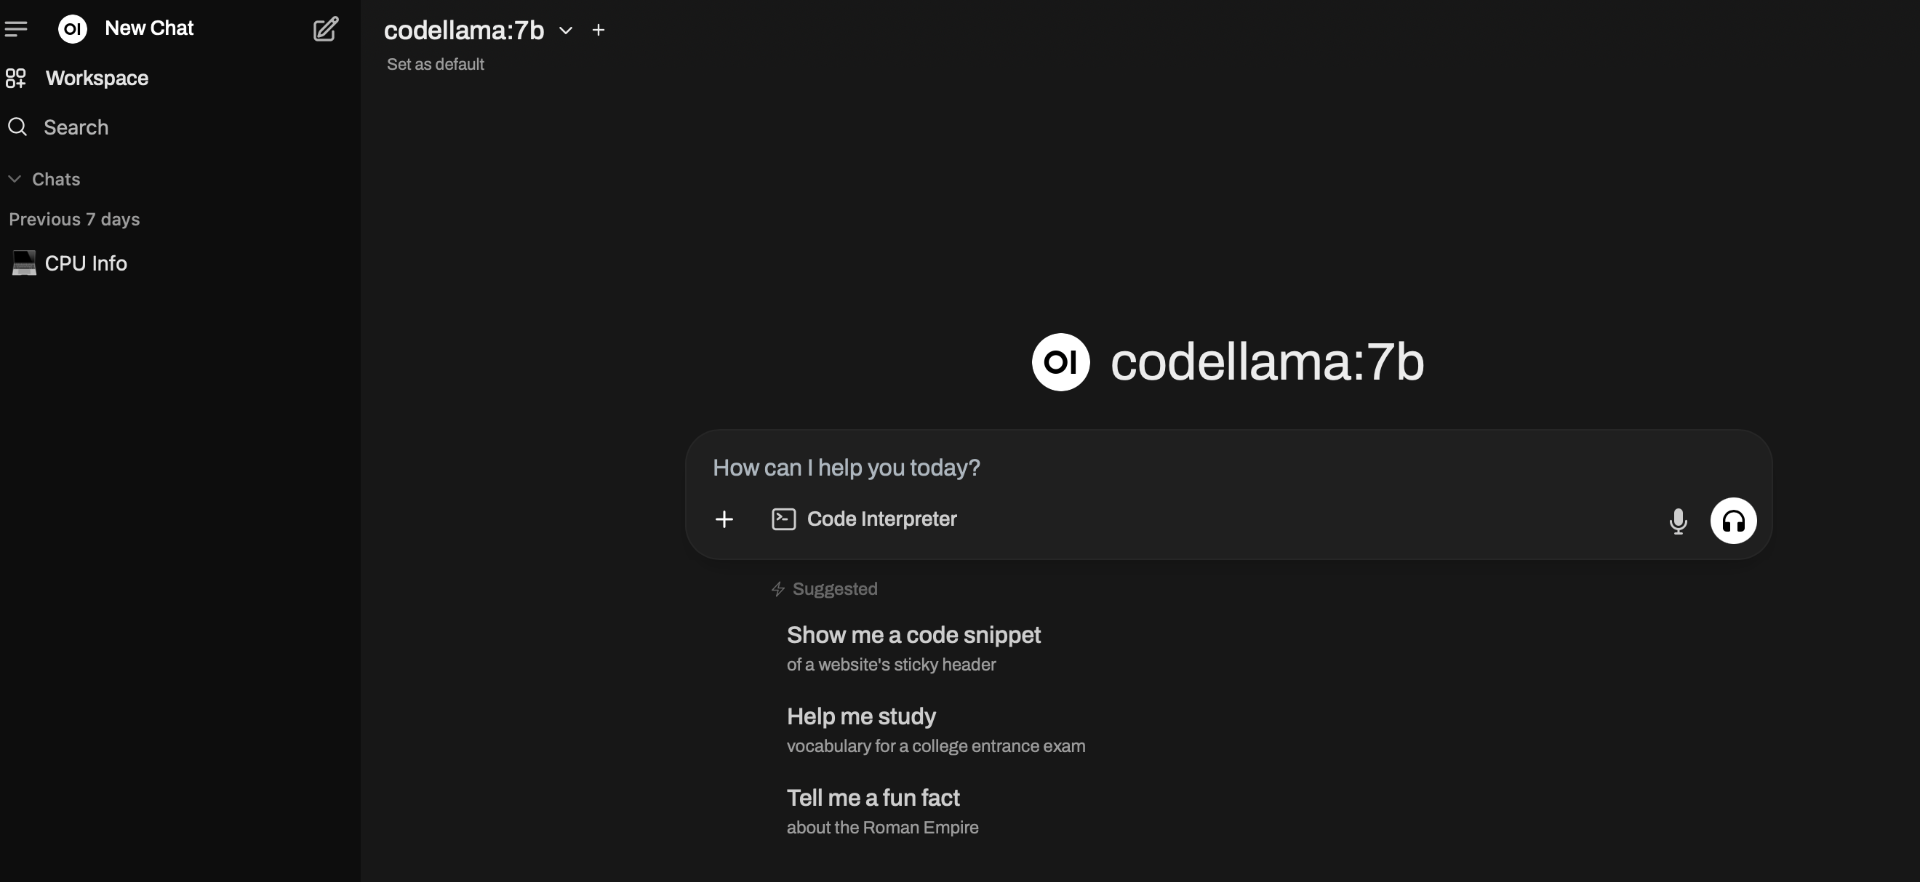
Task: Click the Open WebUI logo beside New Chat
Action: [x=73, y=29]
